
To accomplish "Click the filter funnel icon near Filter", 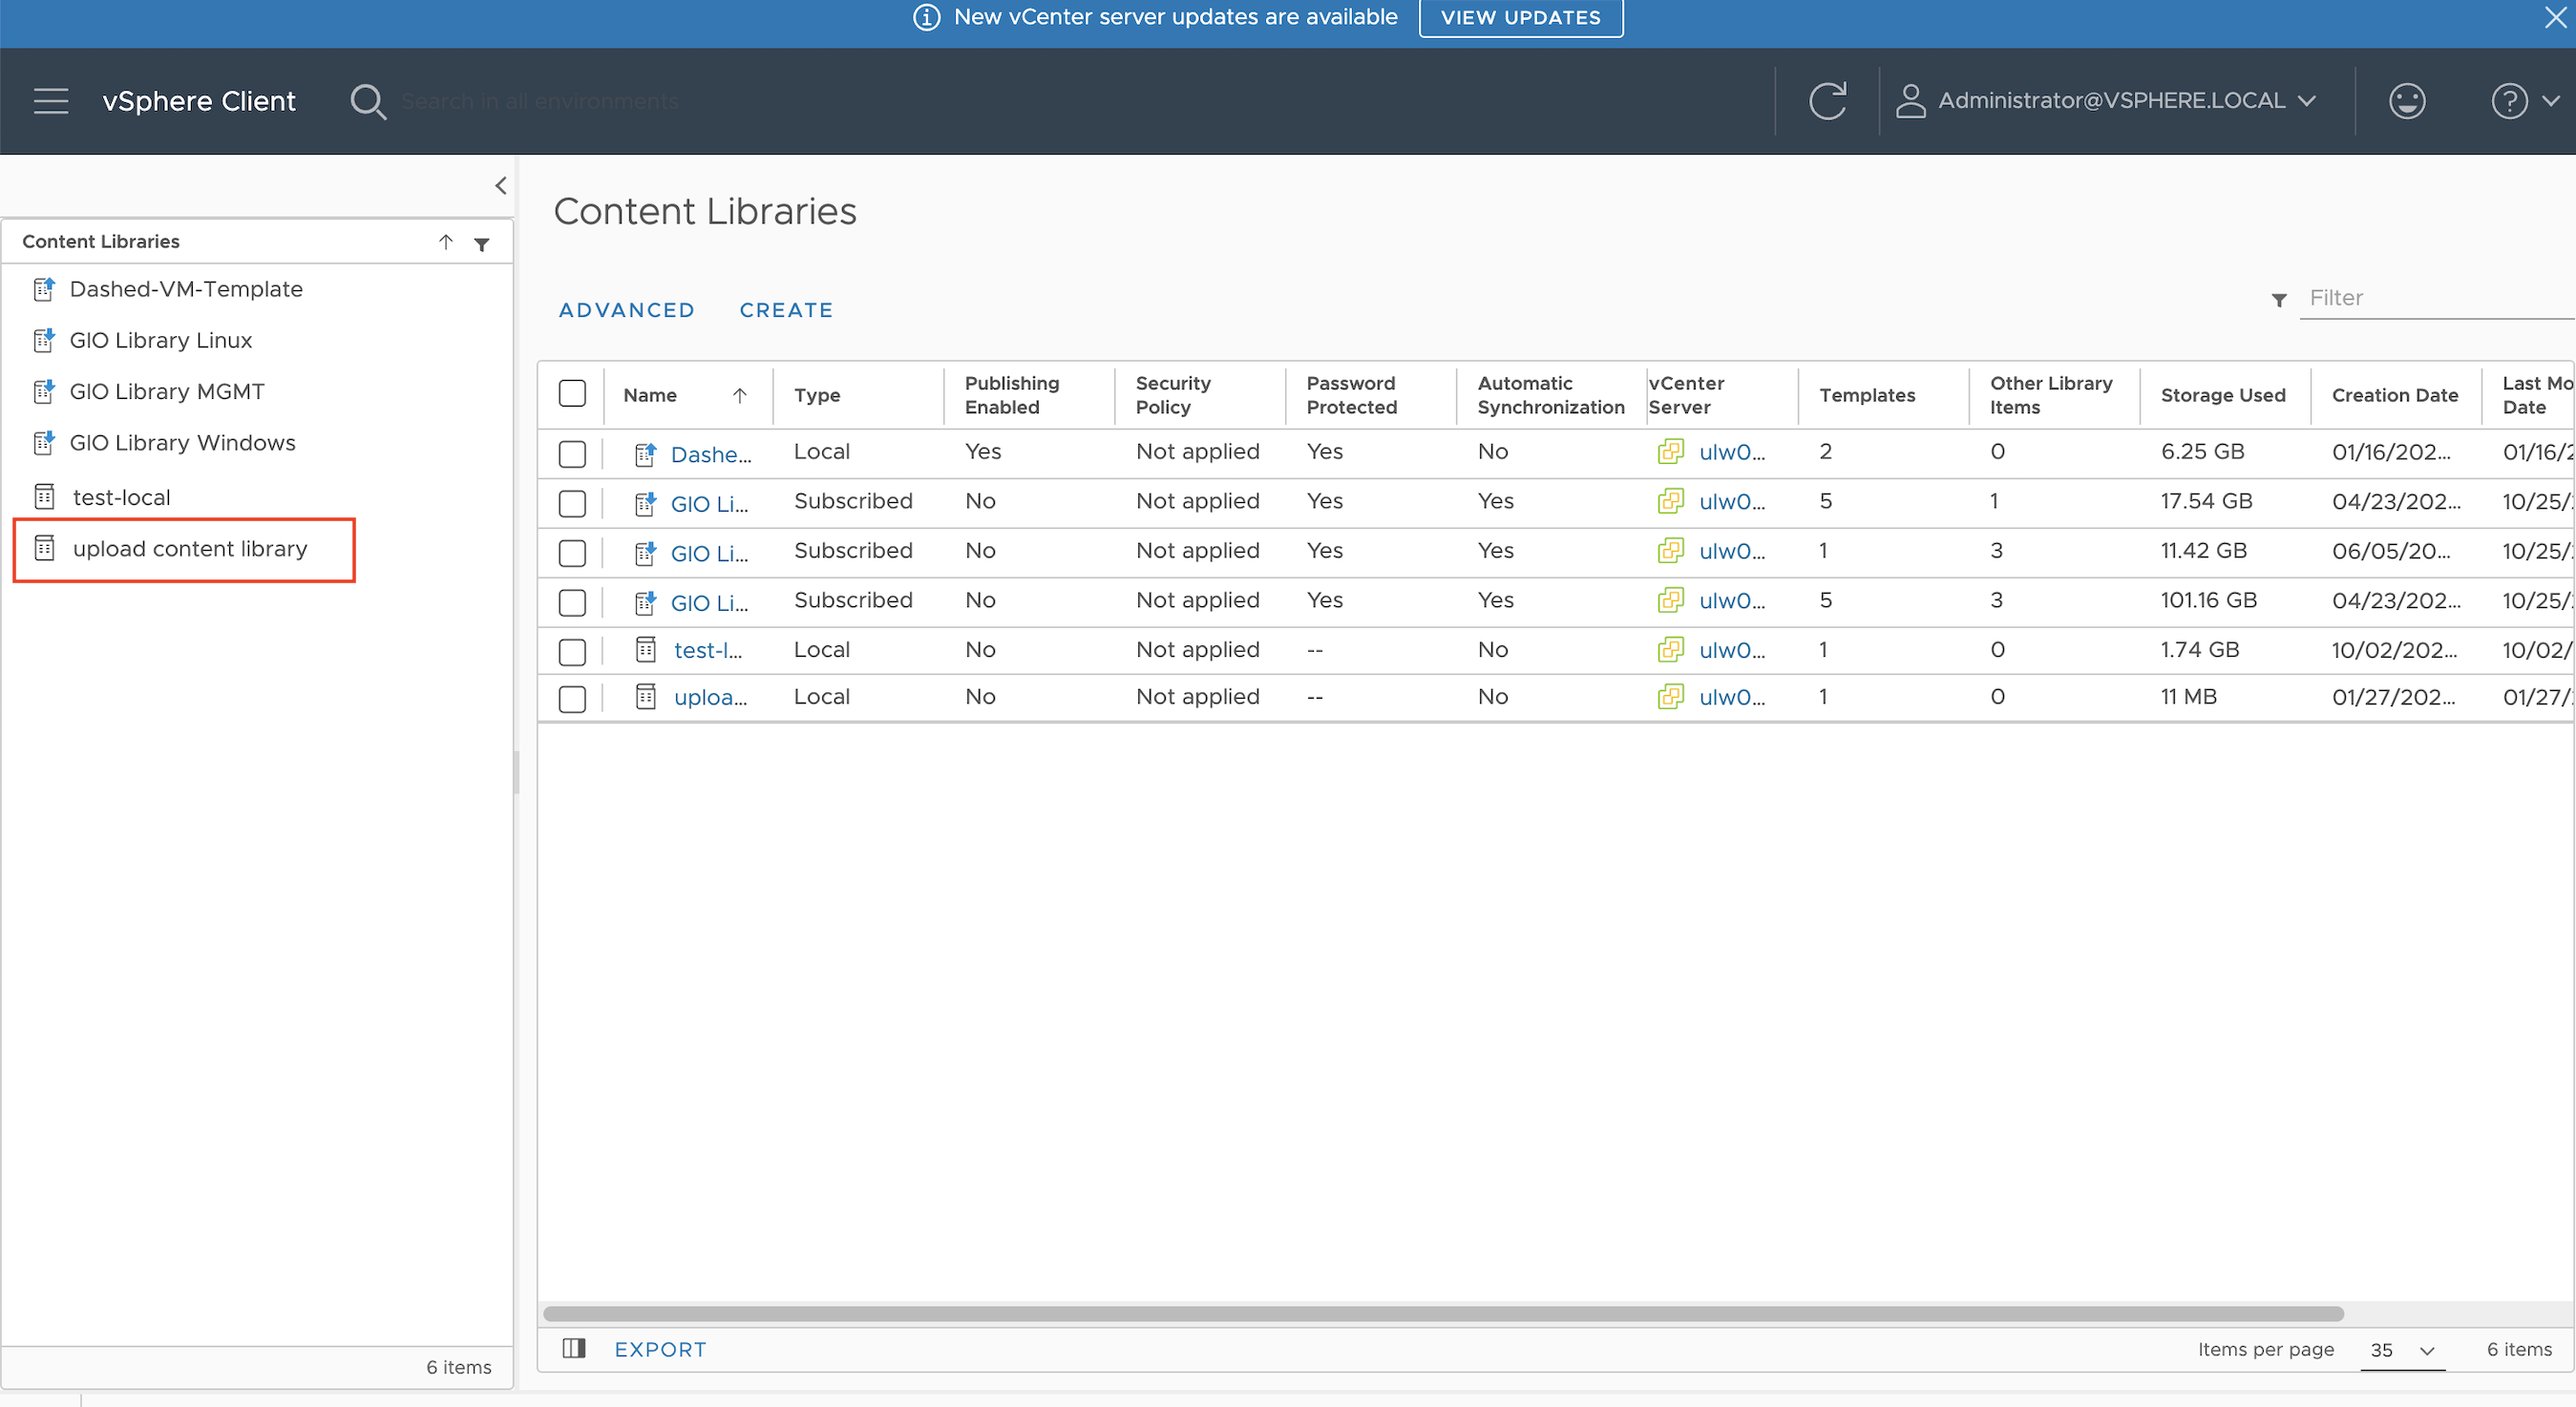I will pyautogui.click(x=2279, y=300).
